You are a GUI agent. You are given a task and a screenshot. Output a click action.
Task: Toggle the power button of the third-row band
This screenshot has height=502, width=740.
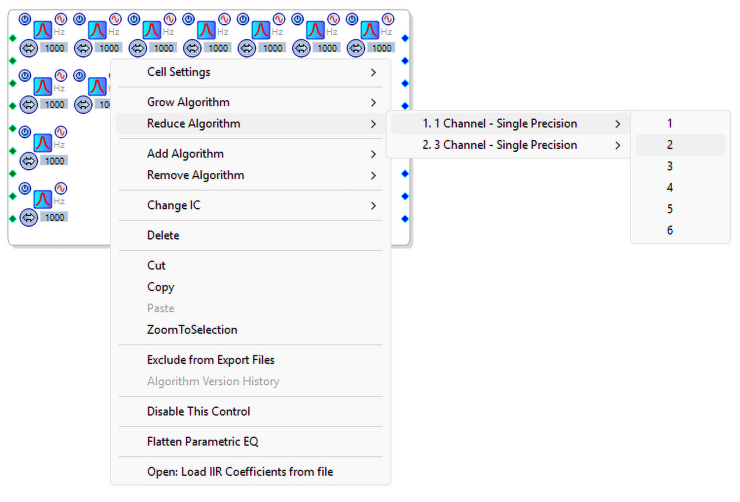26,132
